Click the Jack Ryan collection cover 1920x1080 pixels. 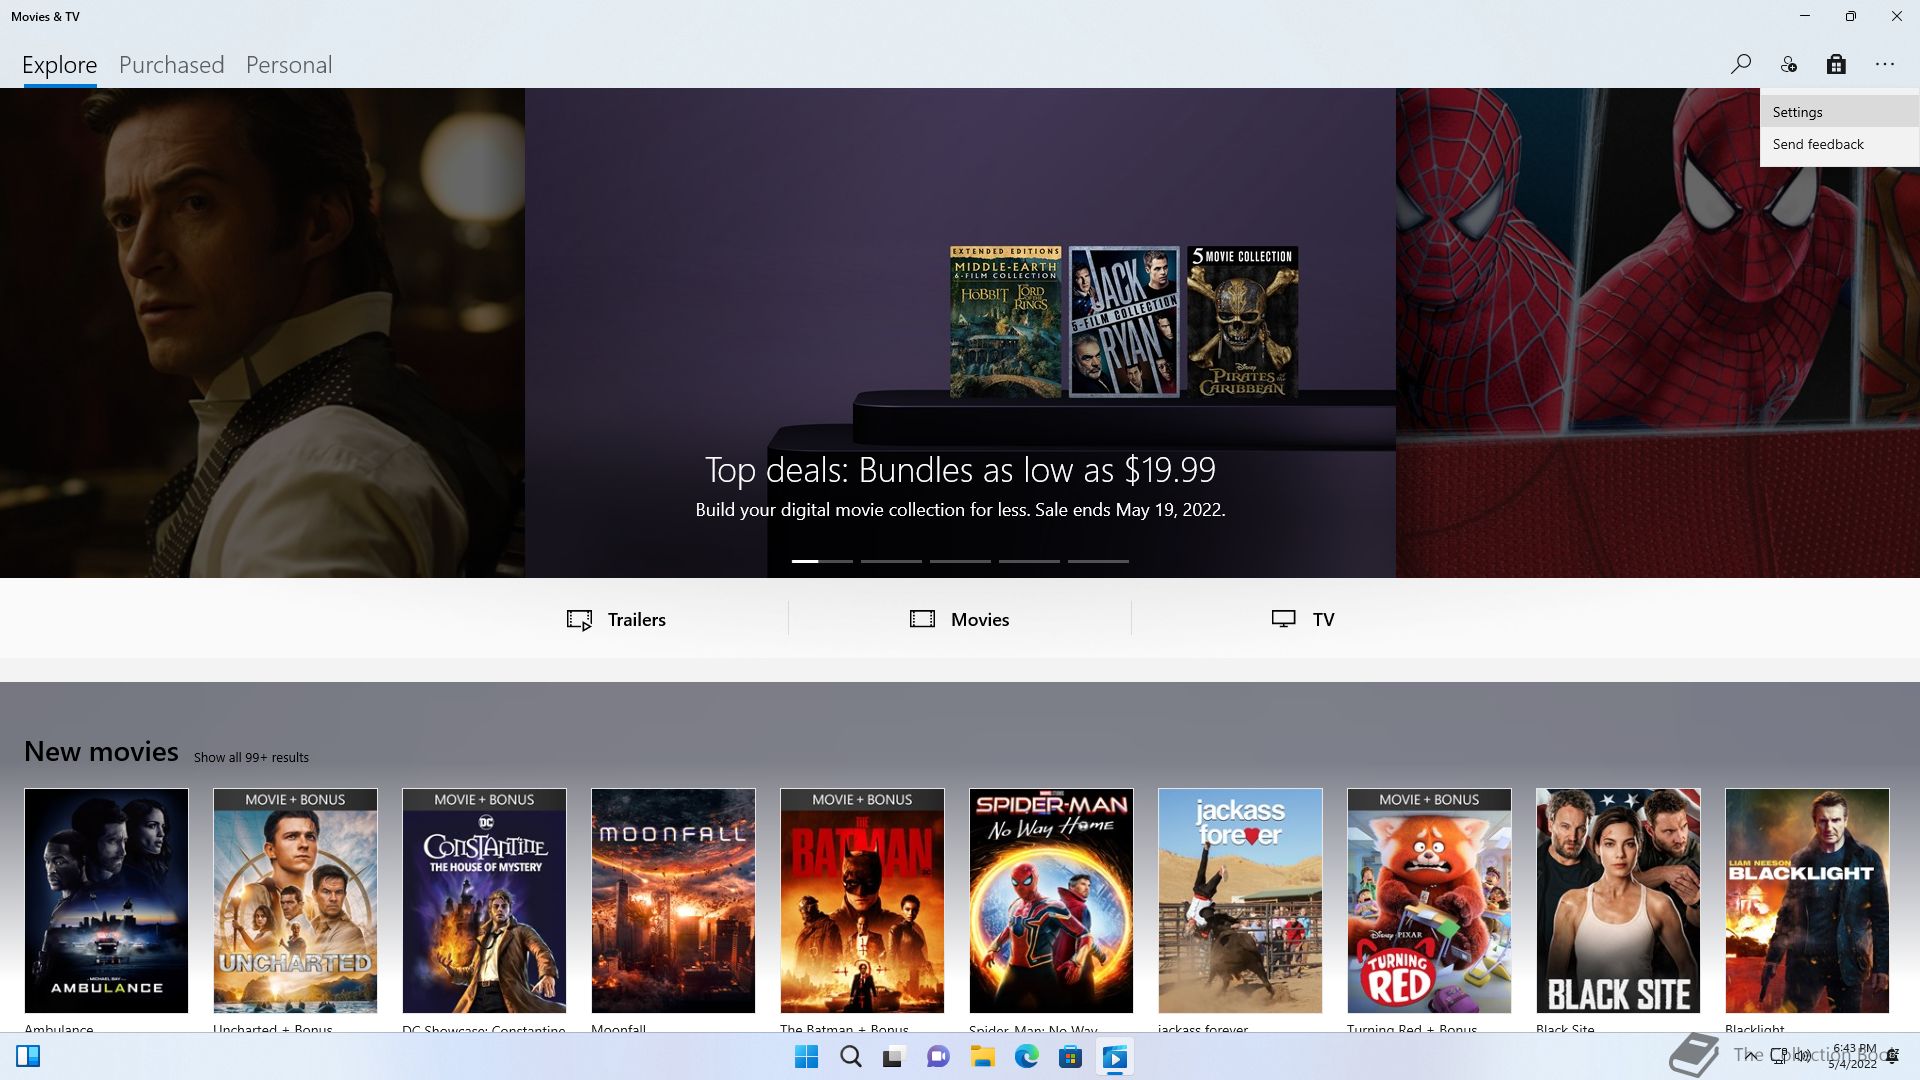[x=1124, y=322]
